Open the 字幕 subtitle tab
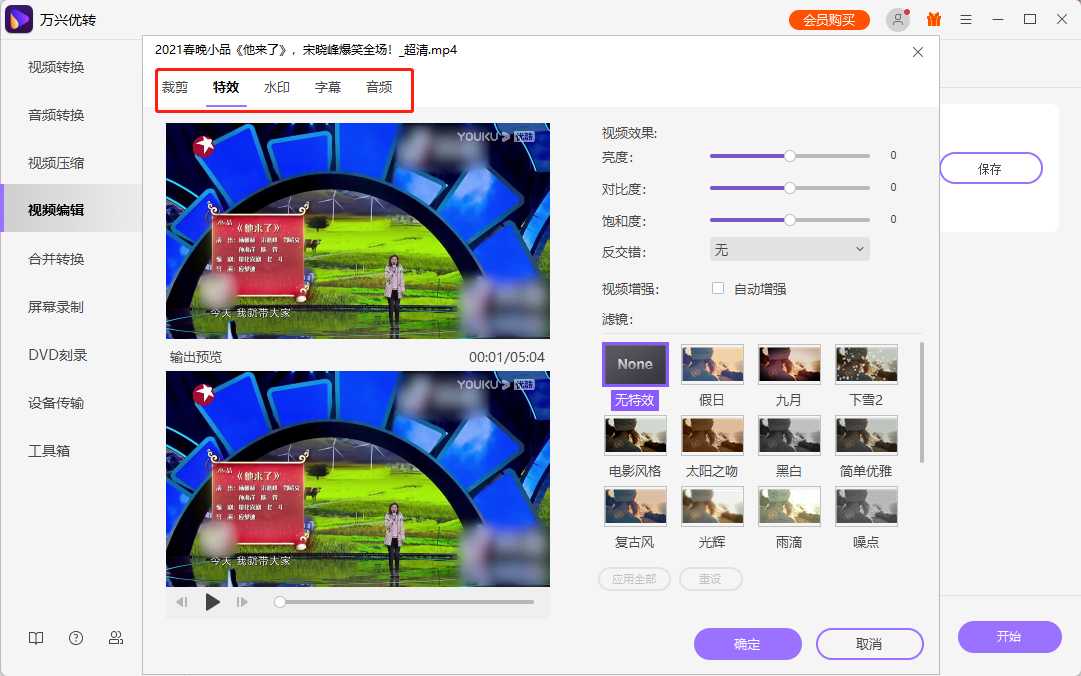The width and height of the screenshot is (1081, 676). pos(327,87)
